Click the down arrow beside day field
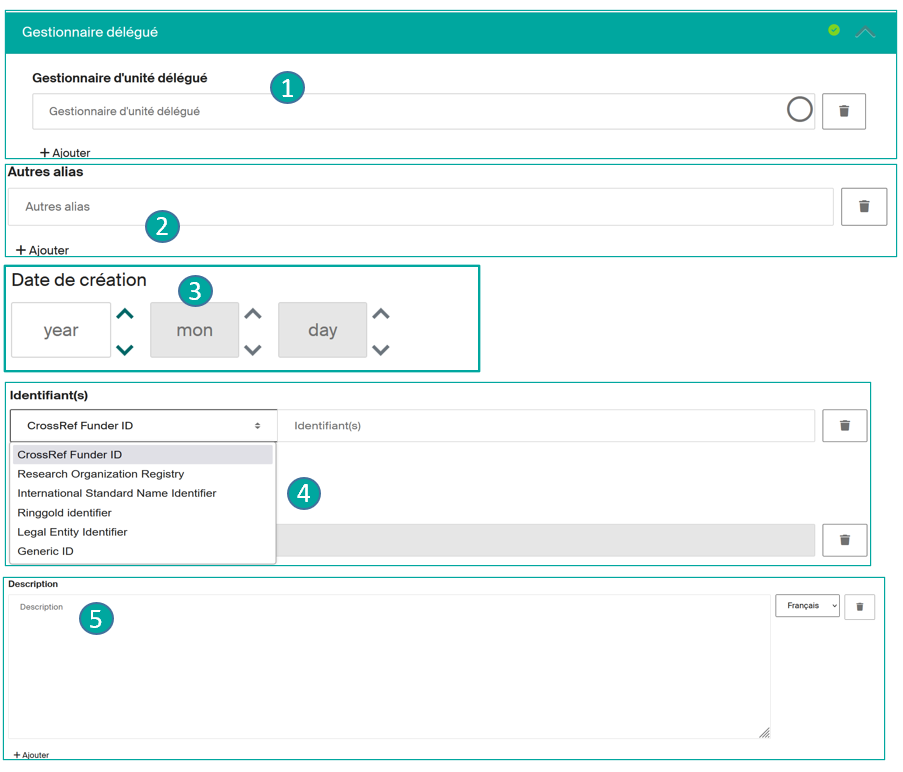The width and height of the screenshot is (903, 772). tap(380, 349)
